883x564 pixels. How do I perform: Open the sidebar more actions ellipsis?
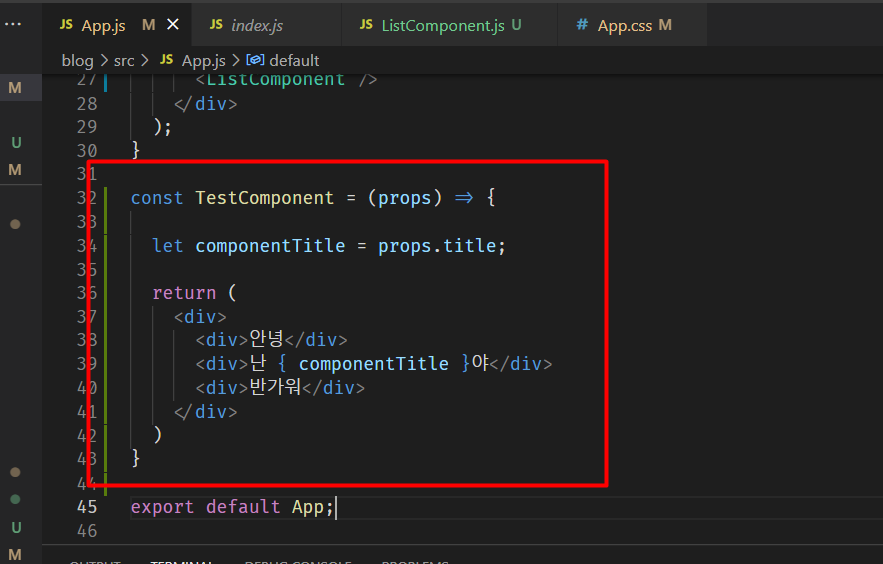tap(13, 24)
